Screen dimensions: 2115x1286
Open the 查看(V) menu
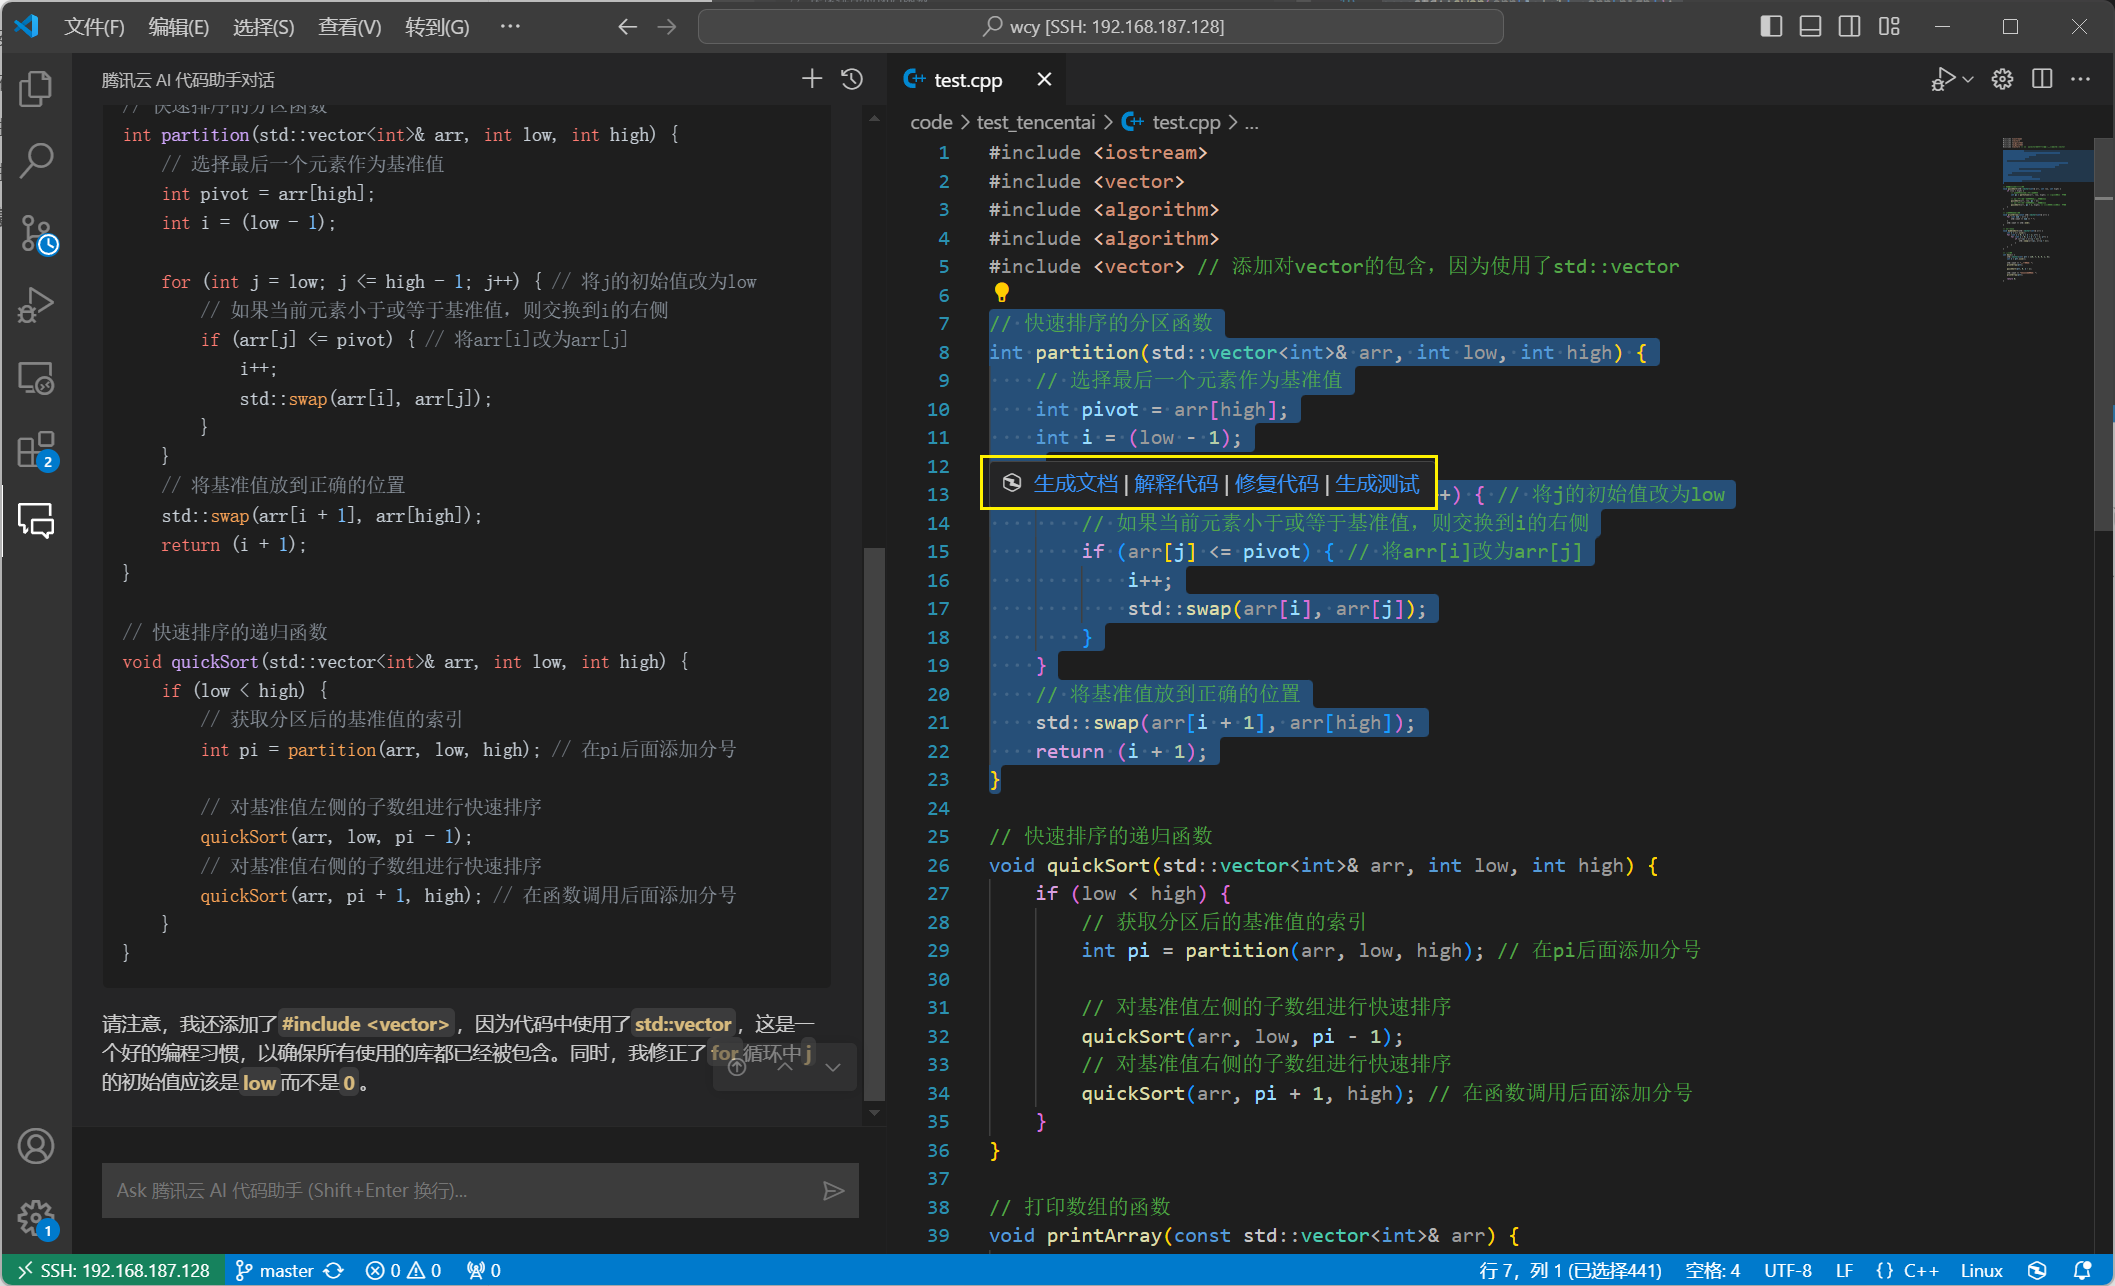(x=350, y=27)
